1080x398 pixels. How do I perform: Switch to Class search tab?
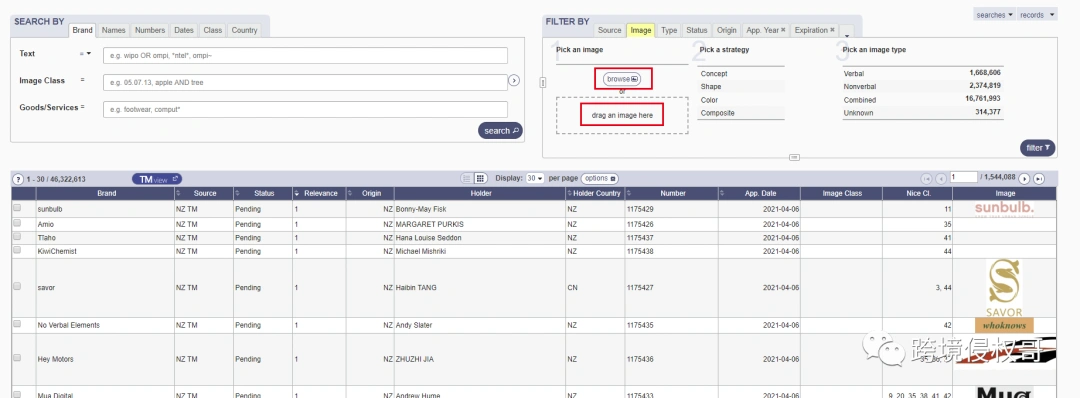[213, 30]
